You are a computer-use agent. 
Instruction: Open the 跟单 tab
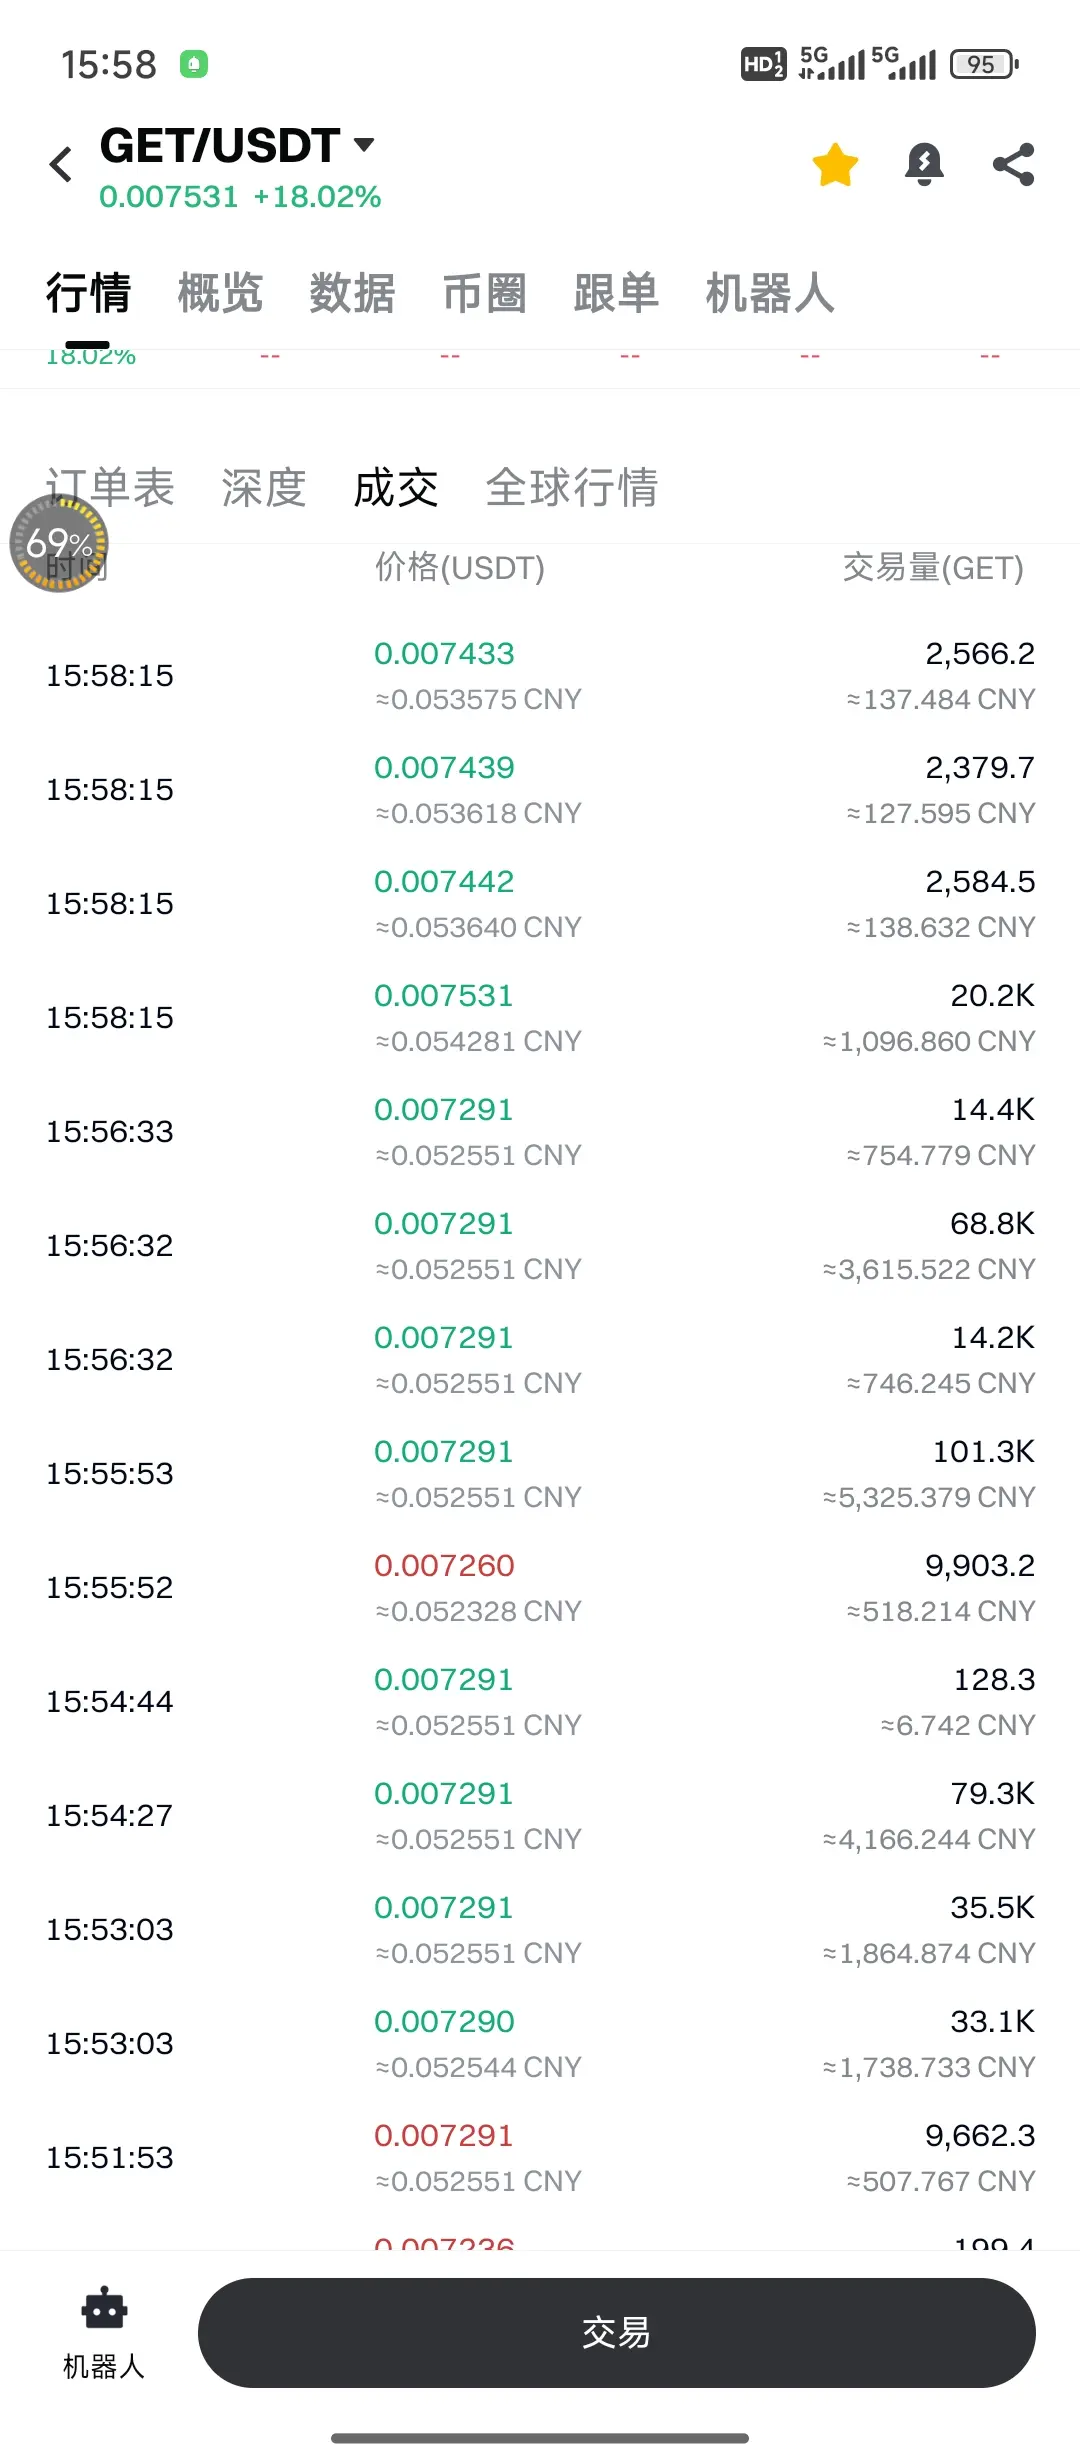[616, 293]
